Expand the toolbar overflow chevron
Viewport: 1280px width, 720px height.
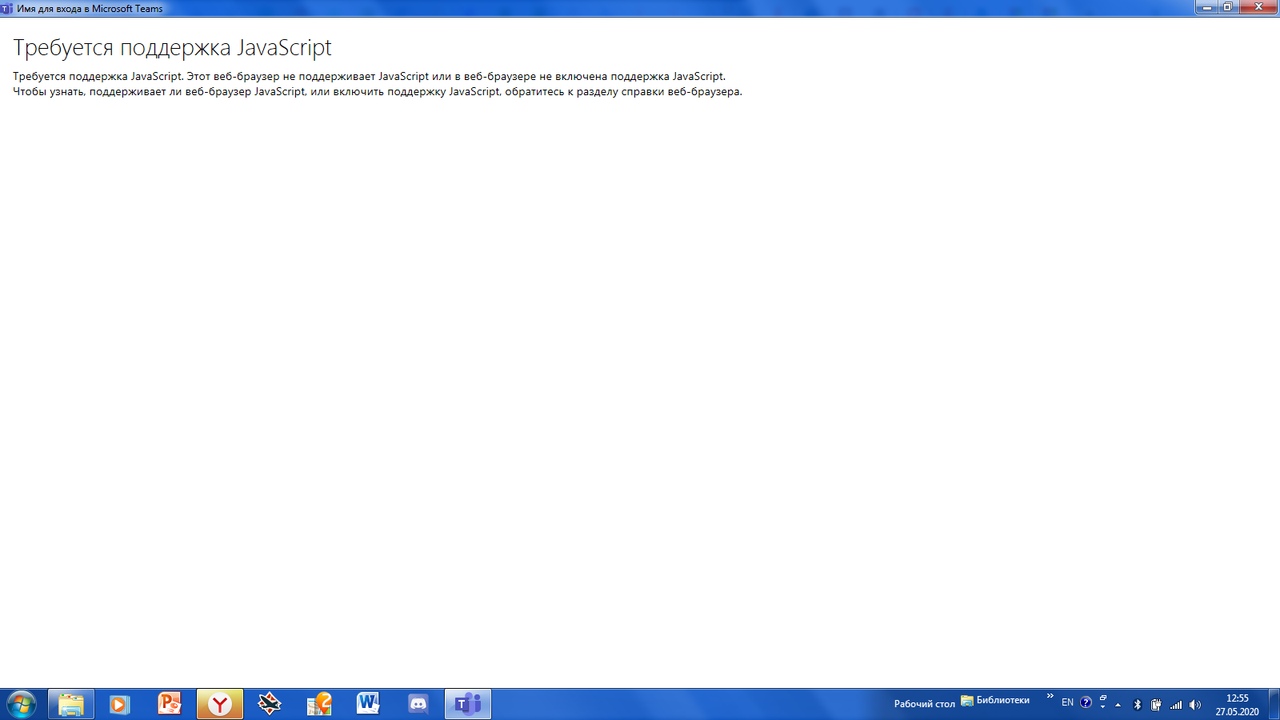[x=1050, y=696]
